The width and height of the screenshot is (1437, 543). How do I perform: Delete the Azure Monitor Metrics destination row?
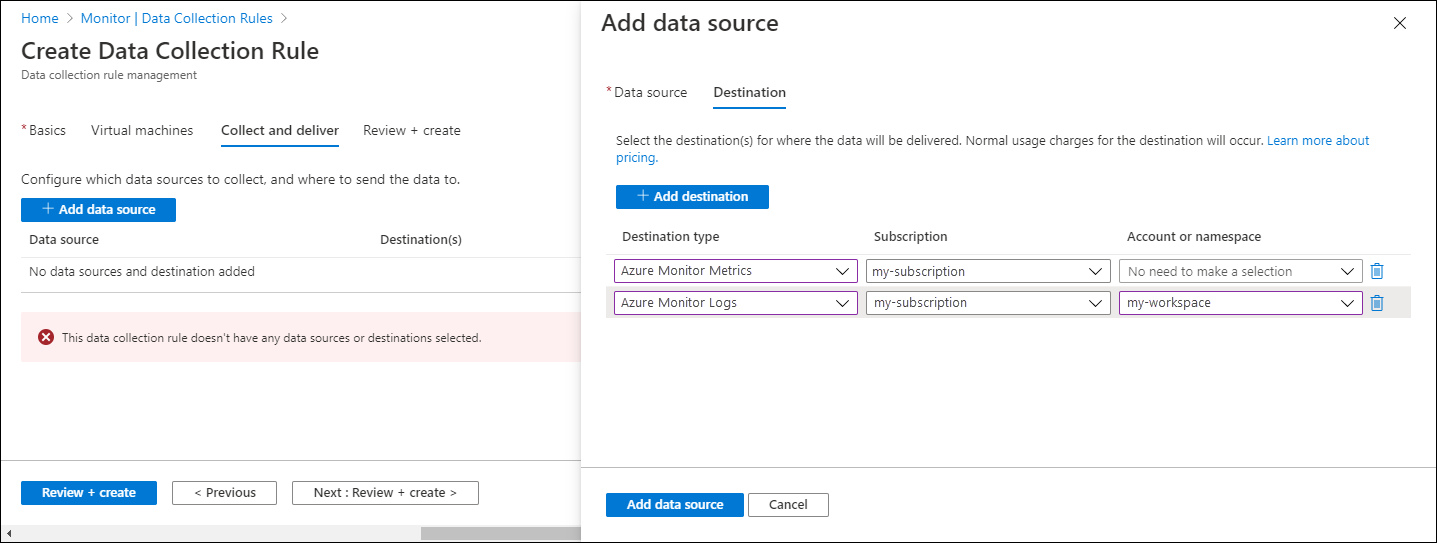coord(1377,271)
